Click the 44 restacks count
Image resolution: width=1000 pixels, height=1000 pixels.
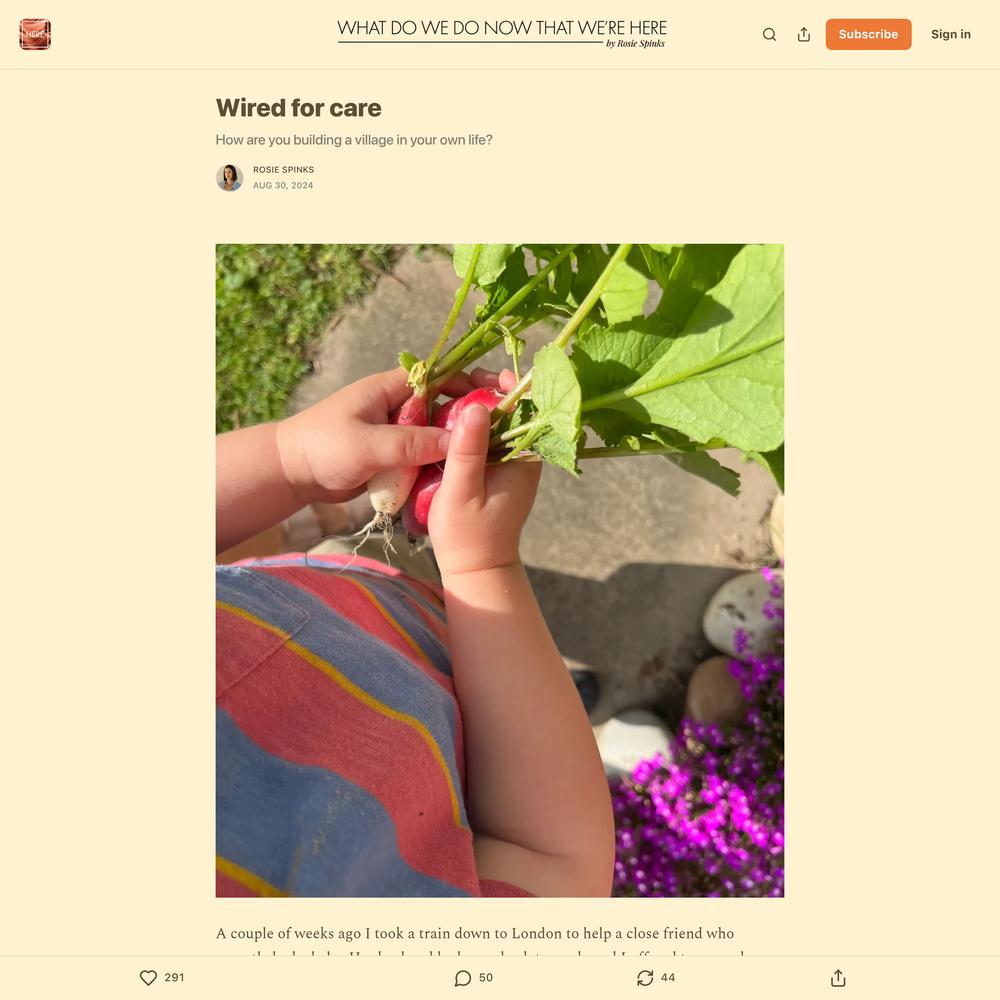[x=668, y=978]
